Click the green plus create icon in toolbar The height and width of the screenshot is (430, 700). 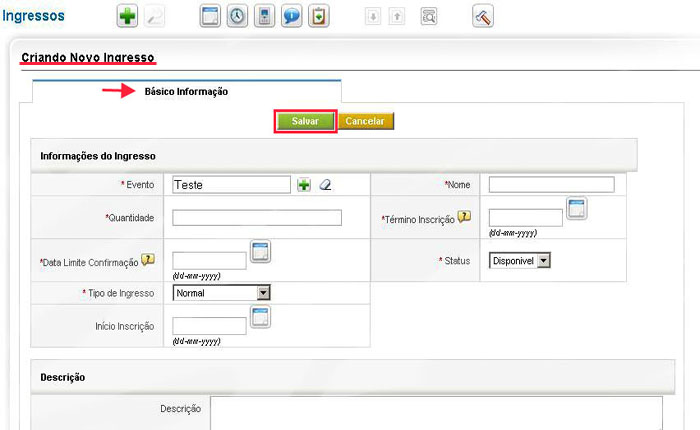click(x=127, y=17)
